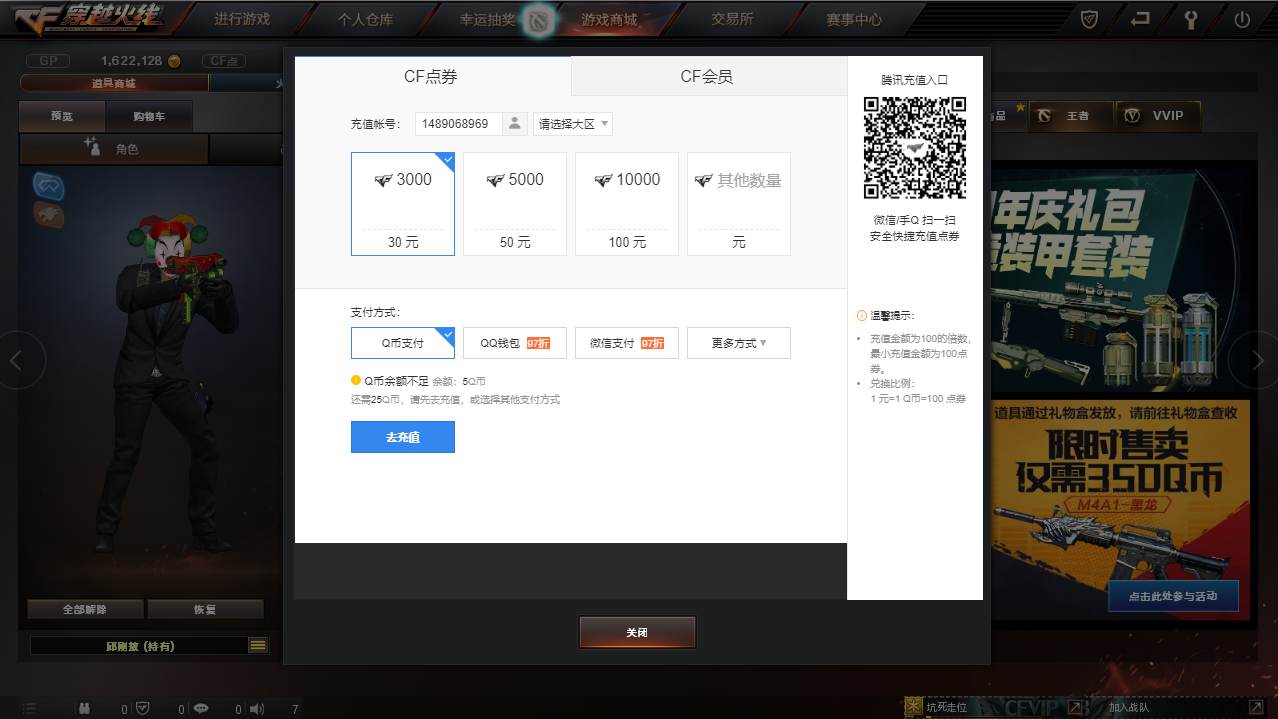This screenshot has width=1278, height=719.
Task: Click the round emblem beside 幸运抽奖
Action: pos(540,19)
